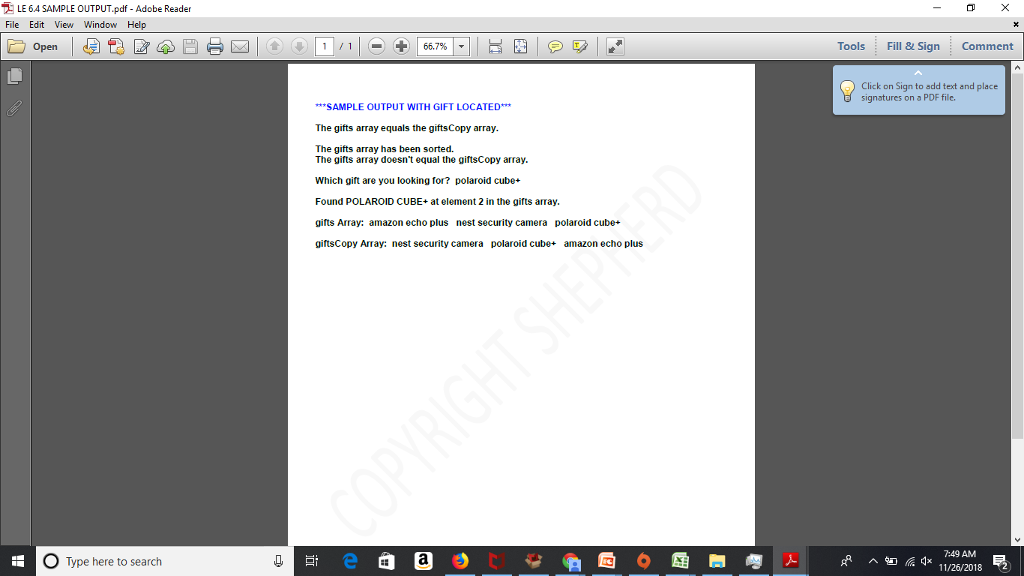Click the Zoom Out minus icon

coord(375,45)
